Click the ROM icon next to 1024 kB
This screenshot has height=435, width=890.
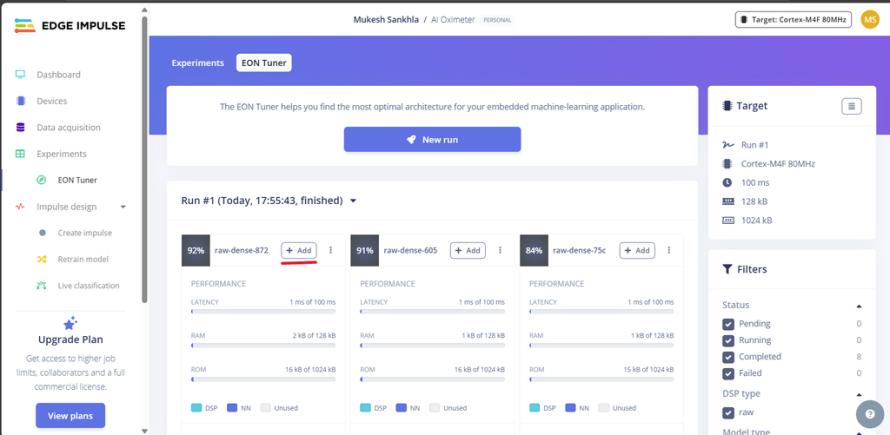(x=728, y=220)
